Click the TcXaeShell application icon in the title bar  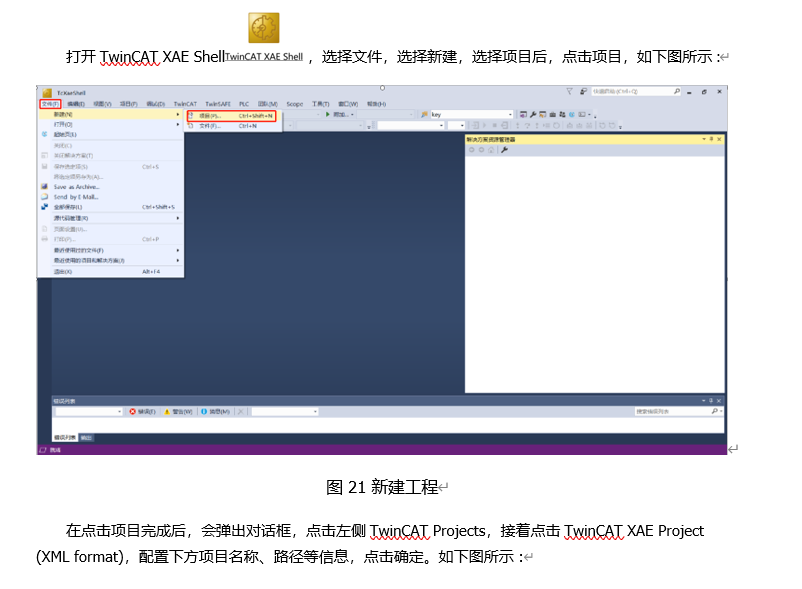(47, 93)
